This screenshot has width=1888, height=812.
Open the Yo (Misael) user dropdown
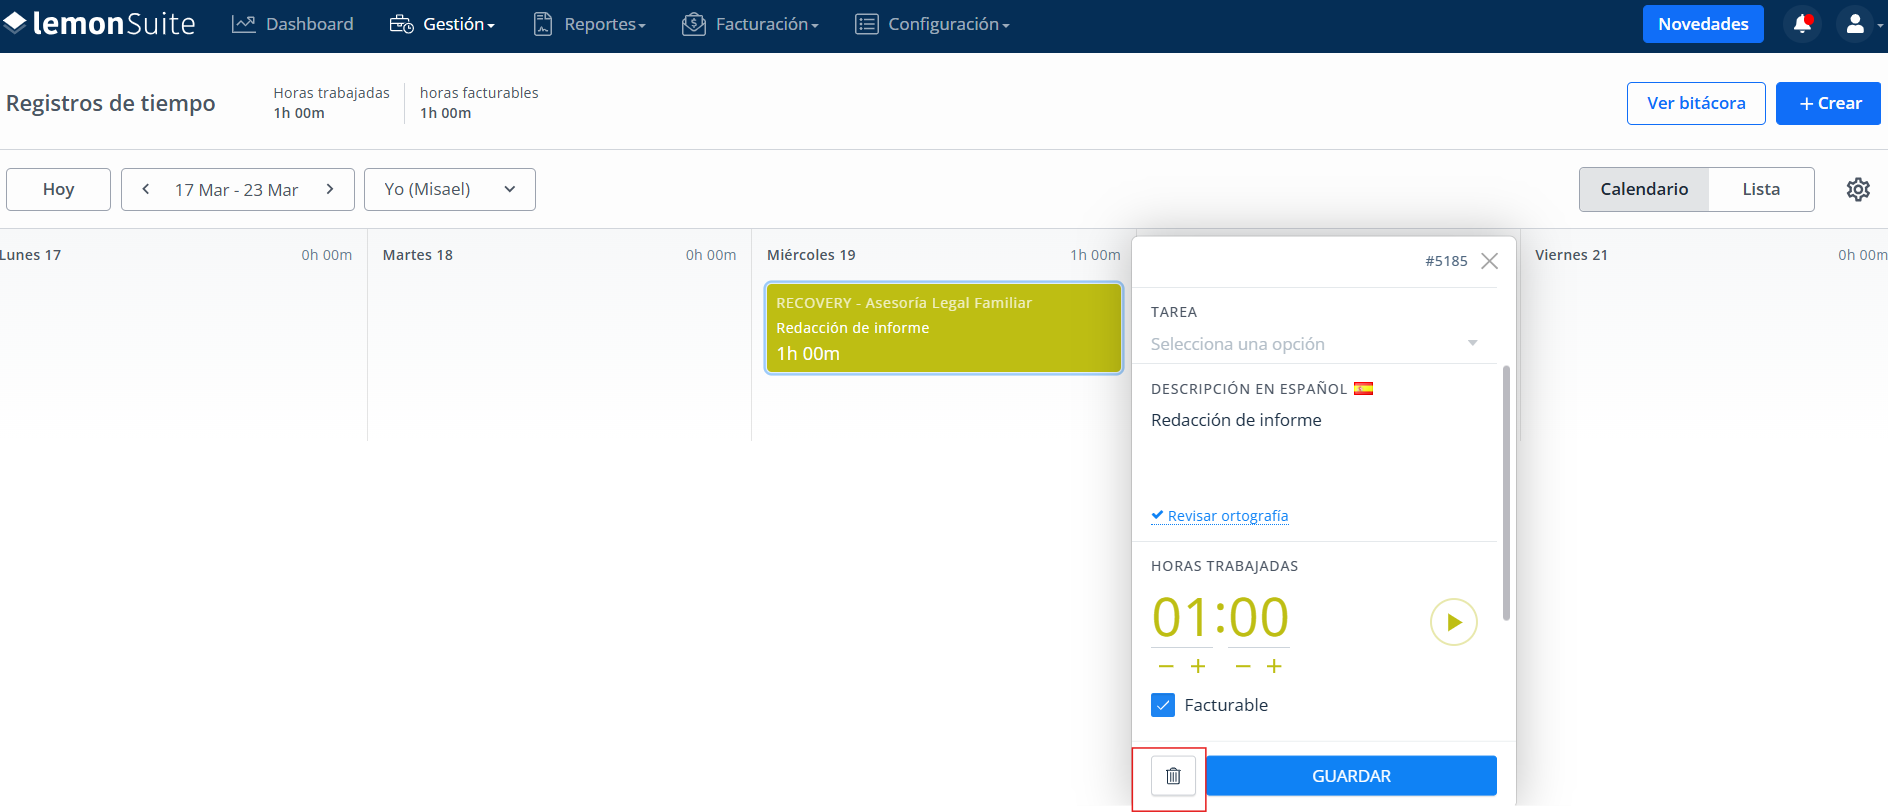450,189
